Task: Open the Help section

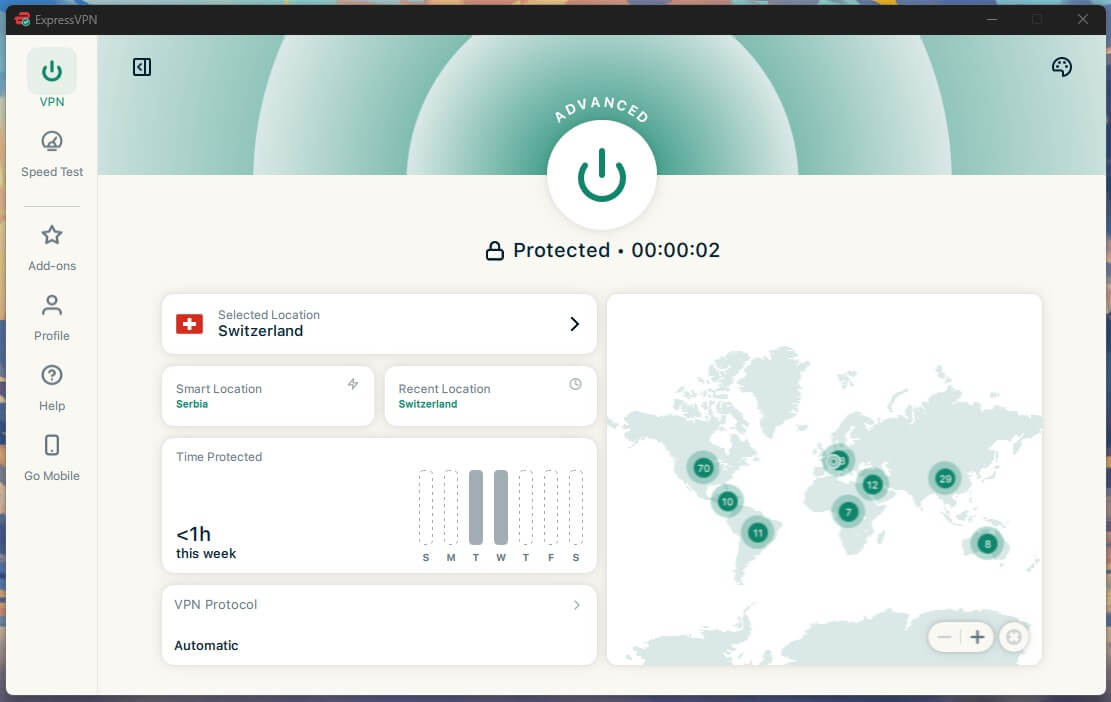Action: click(x=52, y=387)
